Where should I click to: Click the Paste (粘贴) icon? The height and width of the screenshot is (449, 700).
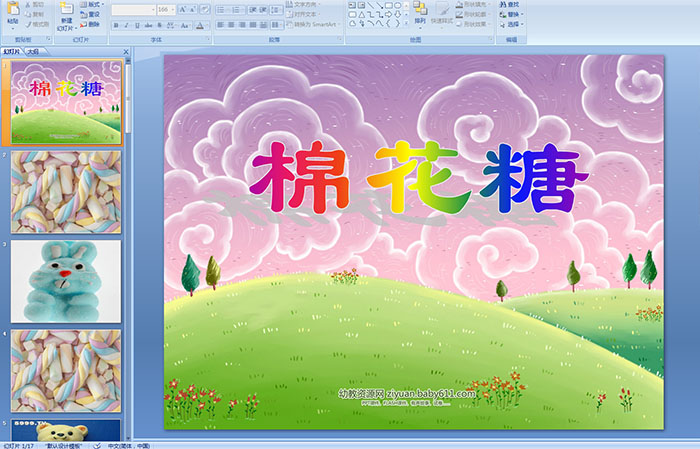[x=12, y=12]
